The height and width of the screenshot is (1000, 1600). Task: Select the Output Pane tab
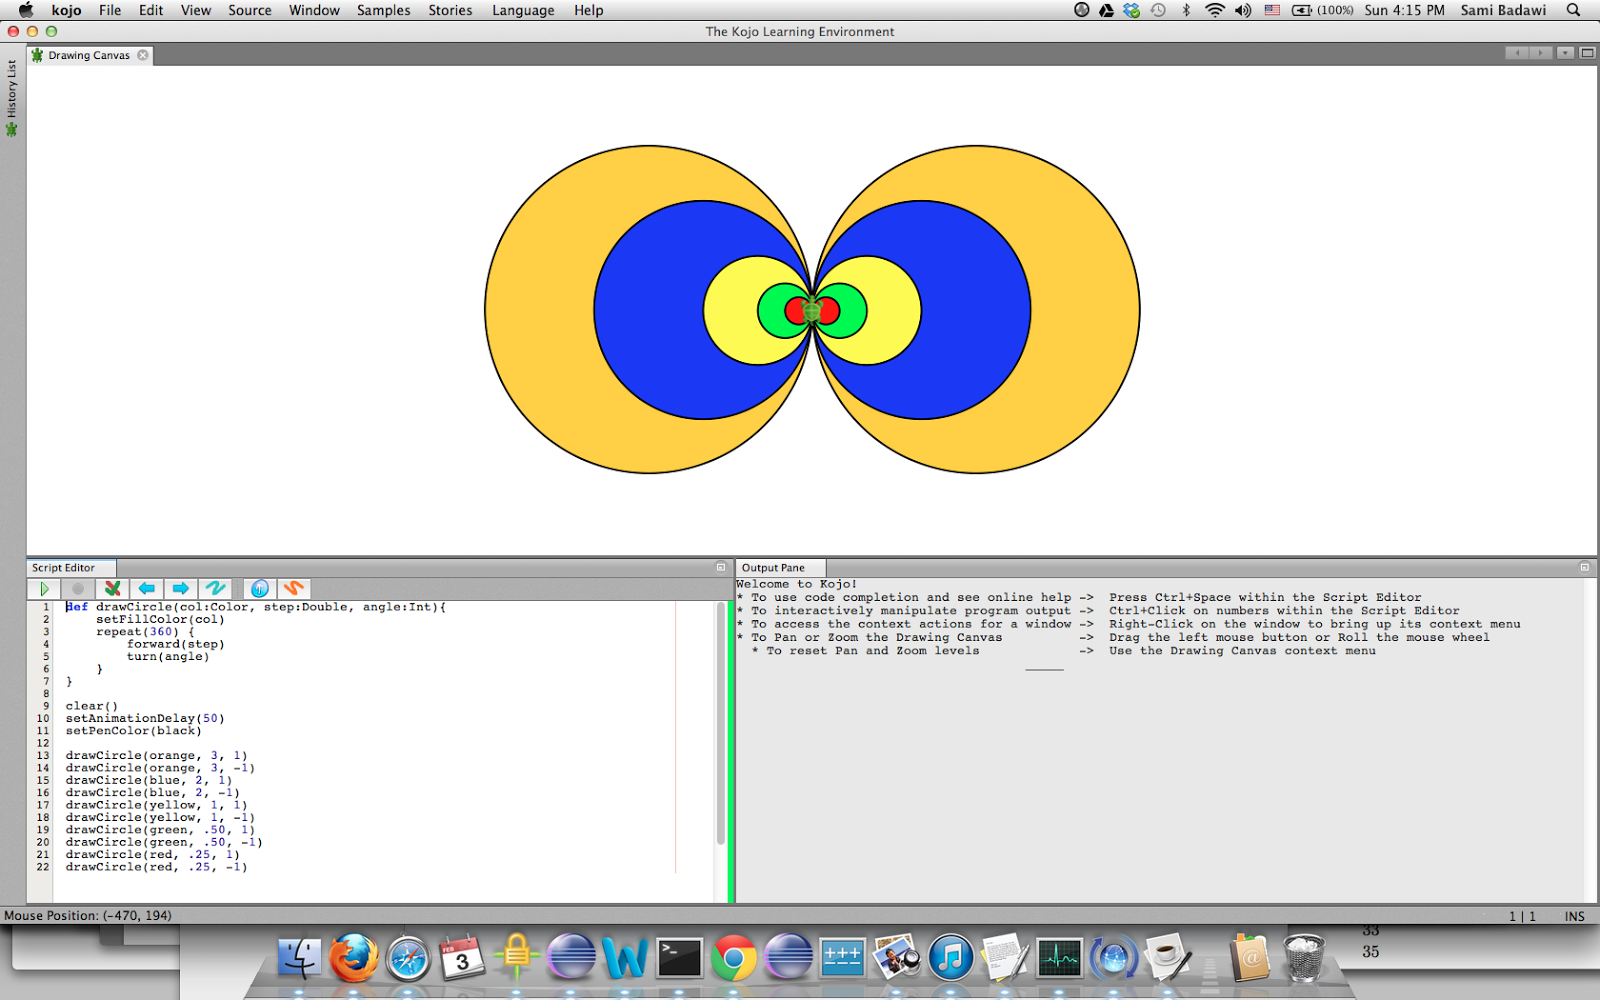pos(773,568)
